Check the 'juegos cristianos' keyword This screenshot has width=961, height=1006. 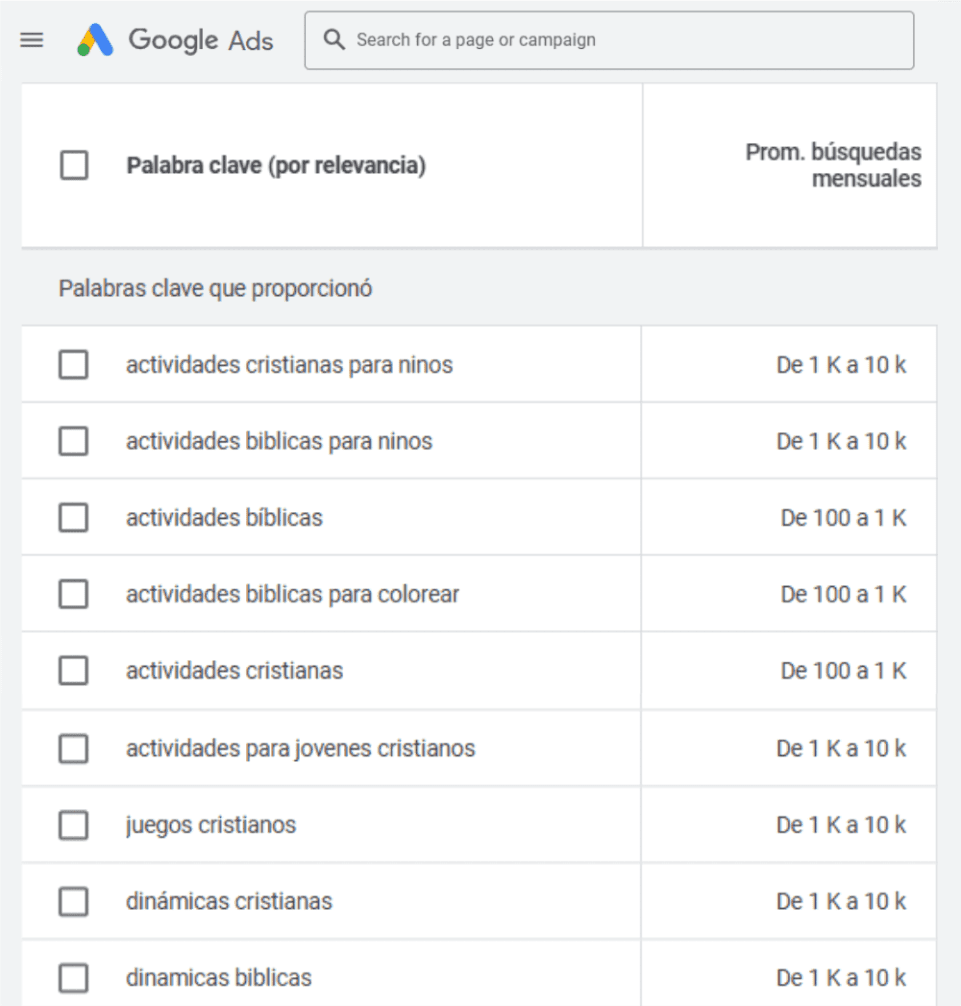pyautogui.click(x=73, y=825)
